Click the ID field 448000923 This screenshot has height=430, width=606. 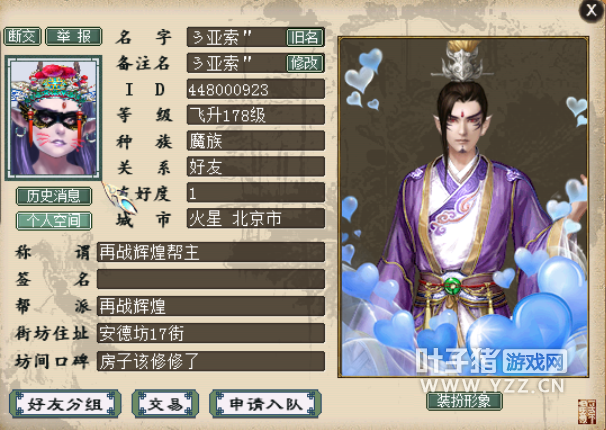255,89
